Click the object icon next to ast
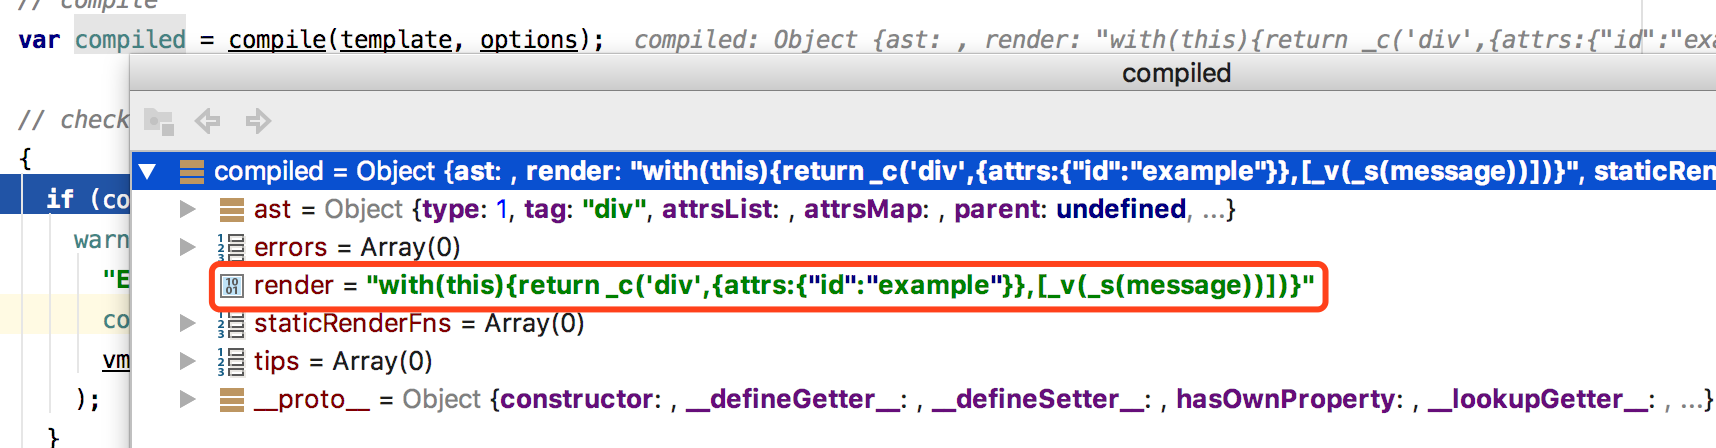 231,210
